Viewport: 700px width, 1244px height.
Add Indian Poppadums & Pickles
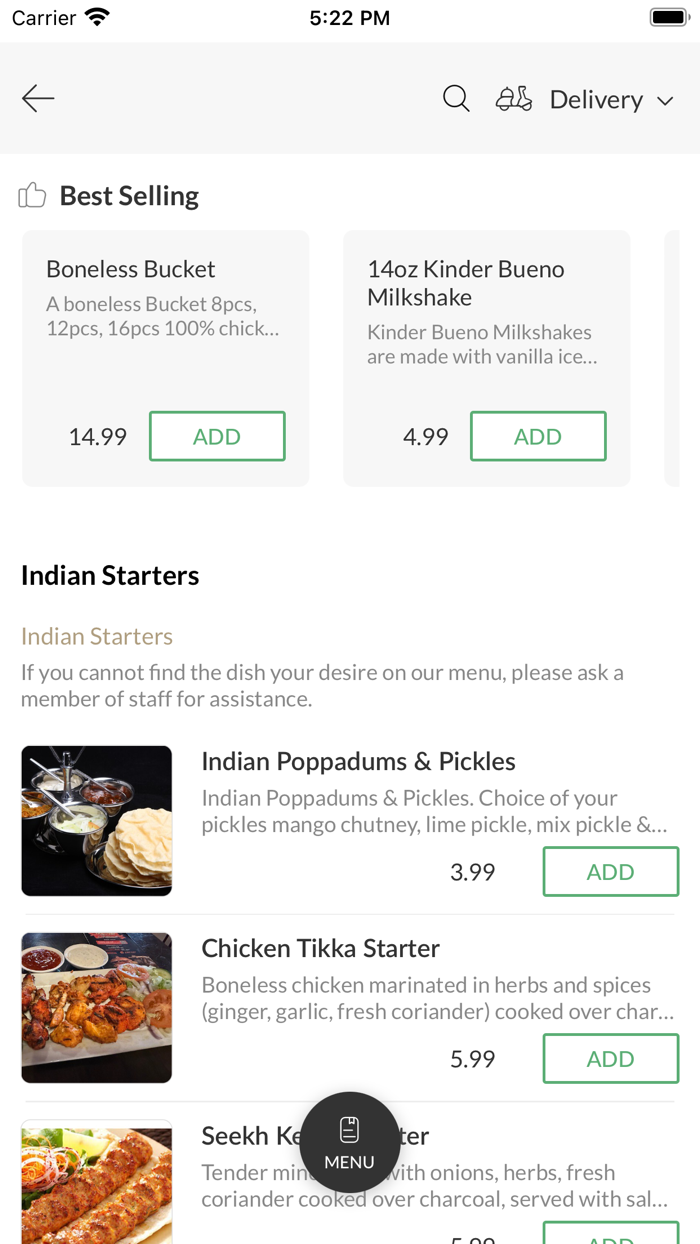click(x=610, y=872)
